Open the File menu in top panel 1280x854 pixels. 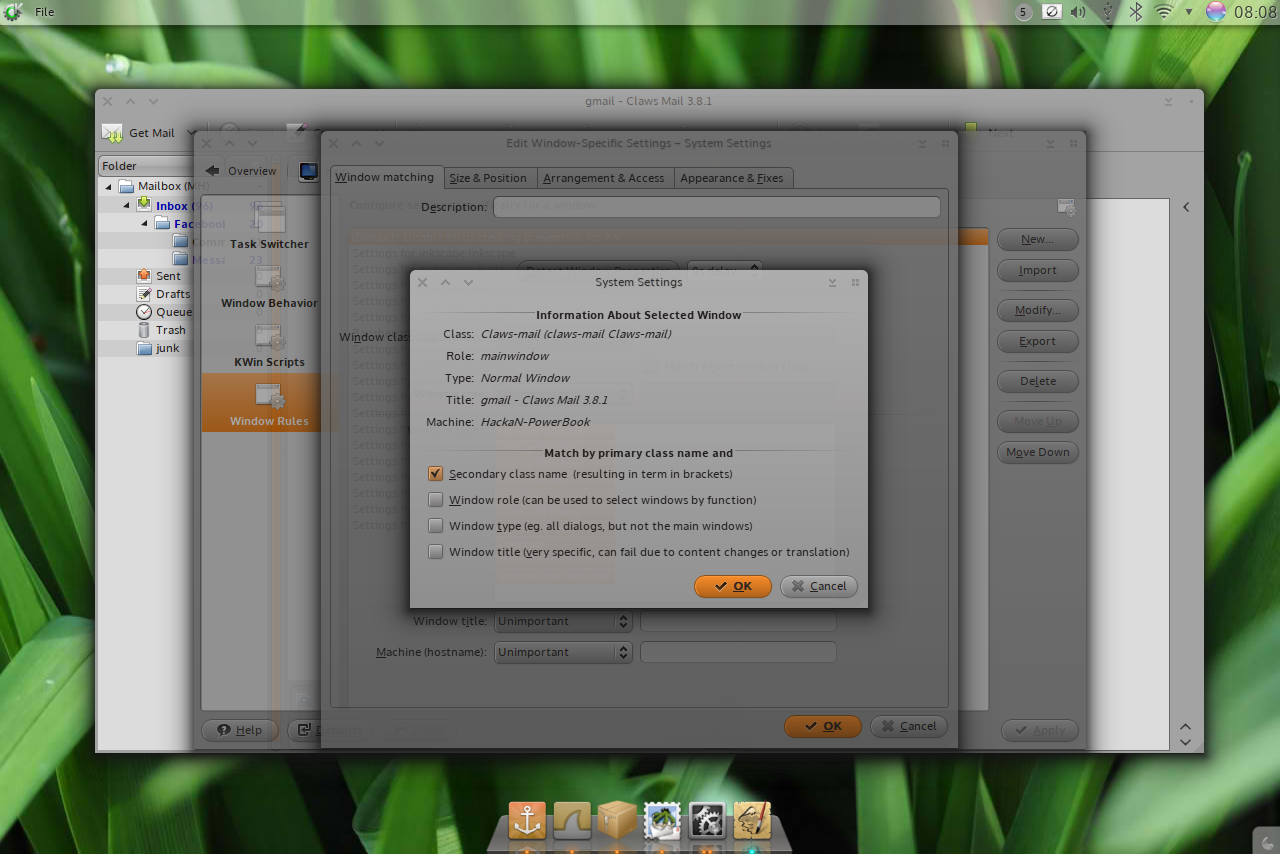click(x=45, y=12)
